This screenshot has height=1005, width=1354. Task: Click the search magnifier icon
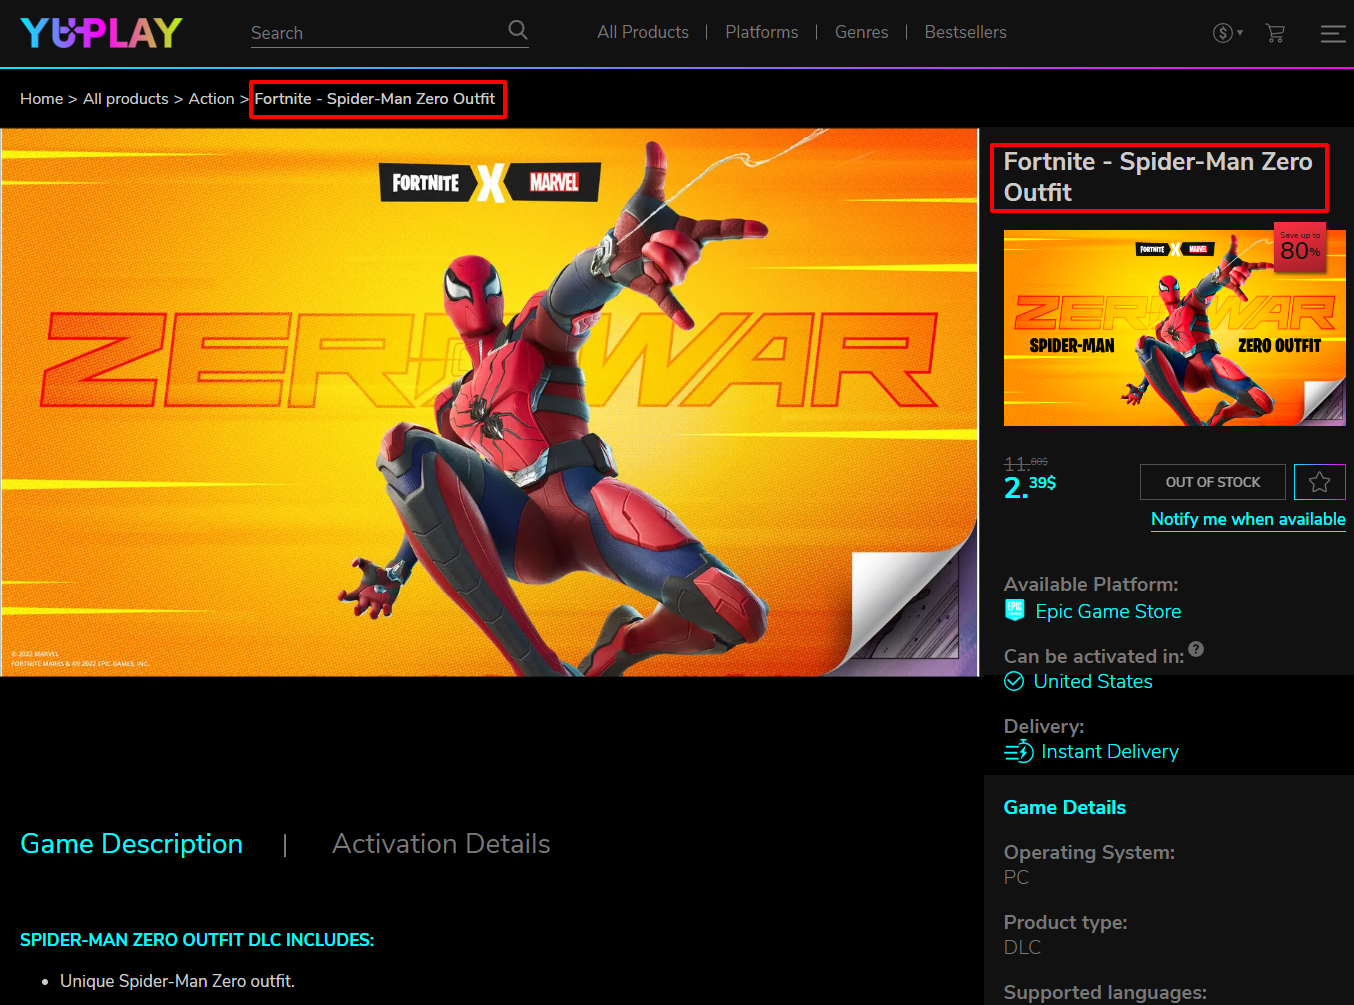tap(517, 30)
